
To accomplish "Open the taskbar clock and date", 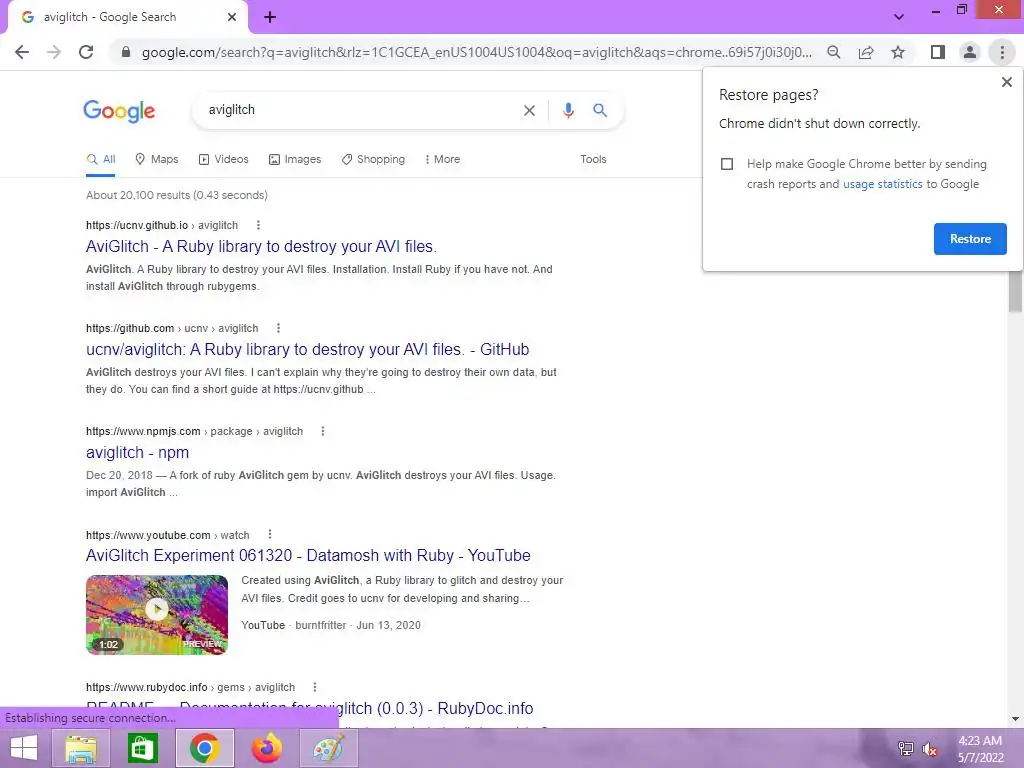I will click(x=980, y=749).
